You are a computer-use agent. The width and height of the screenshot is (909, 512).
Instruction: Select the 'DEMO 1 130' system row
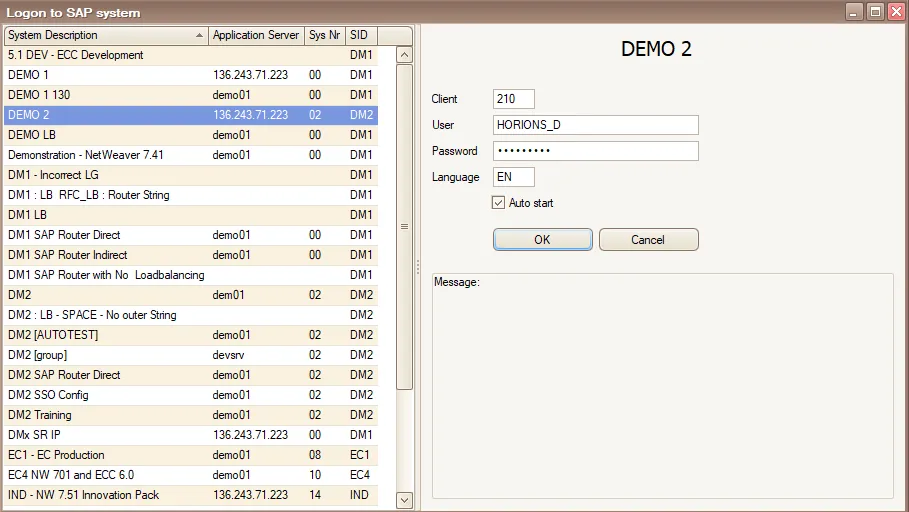tap(191, 95)
